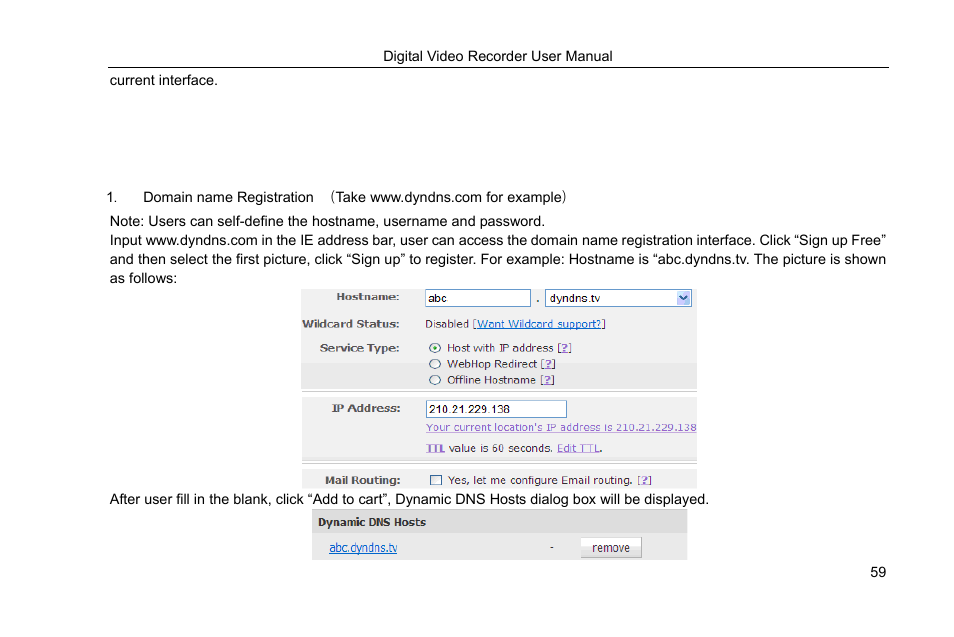The width and height of the screenshot is (954, 637).
Task: Click the Your current location's IP address link
Action: (x=561, y=427)
